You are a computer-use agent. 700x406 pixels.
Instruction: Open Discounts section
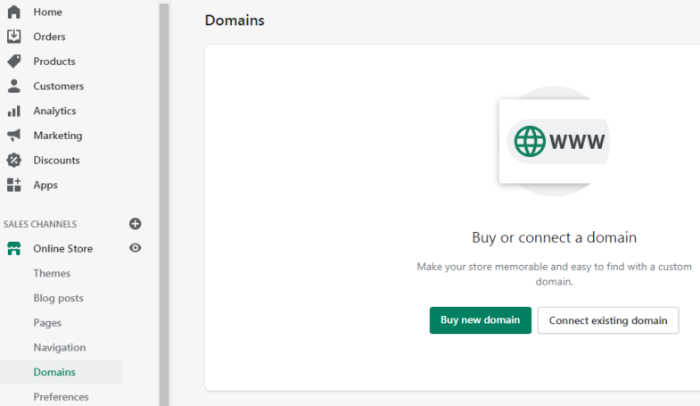click(56, 160)
